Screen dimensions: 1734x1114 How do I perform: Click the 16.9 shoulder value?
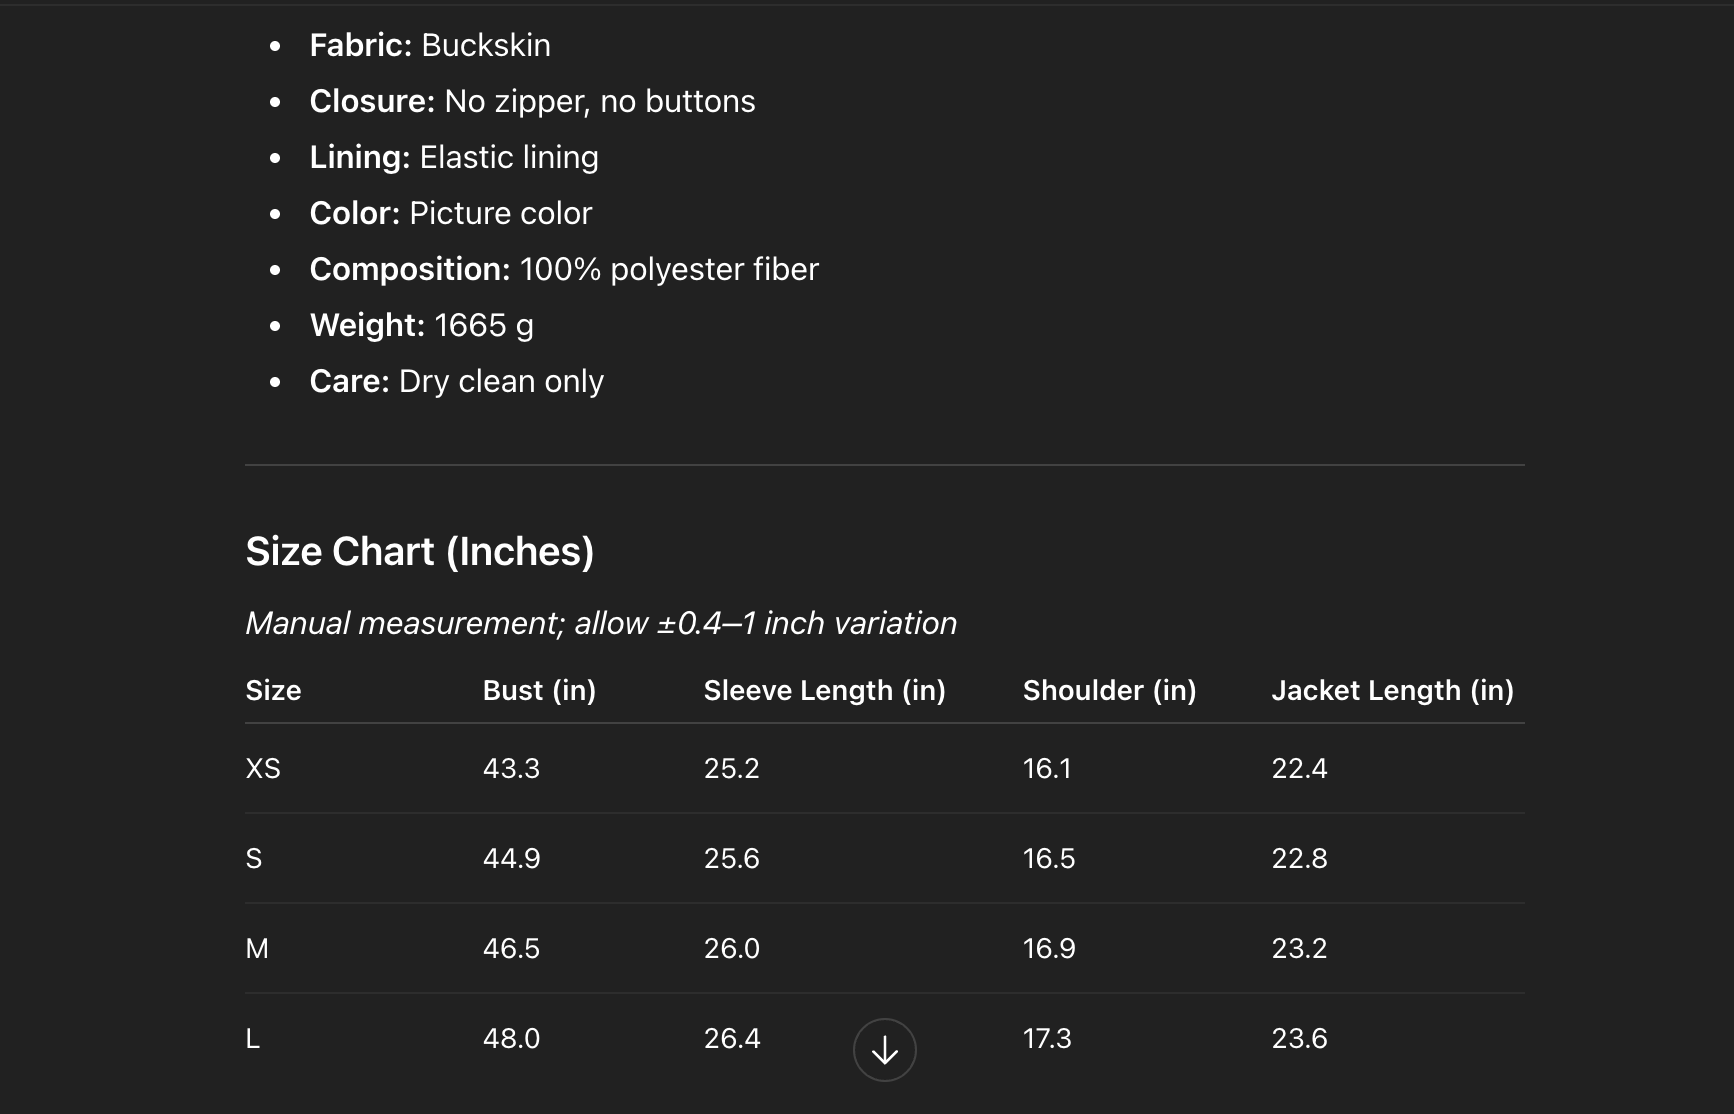click(x=1049, y=948)
